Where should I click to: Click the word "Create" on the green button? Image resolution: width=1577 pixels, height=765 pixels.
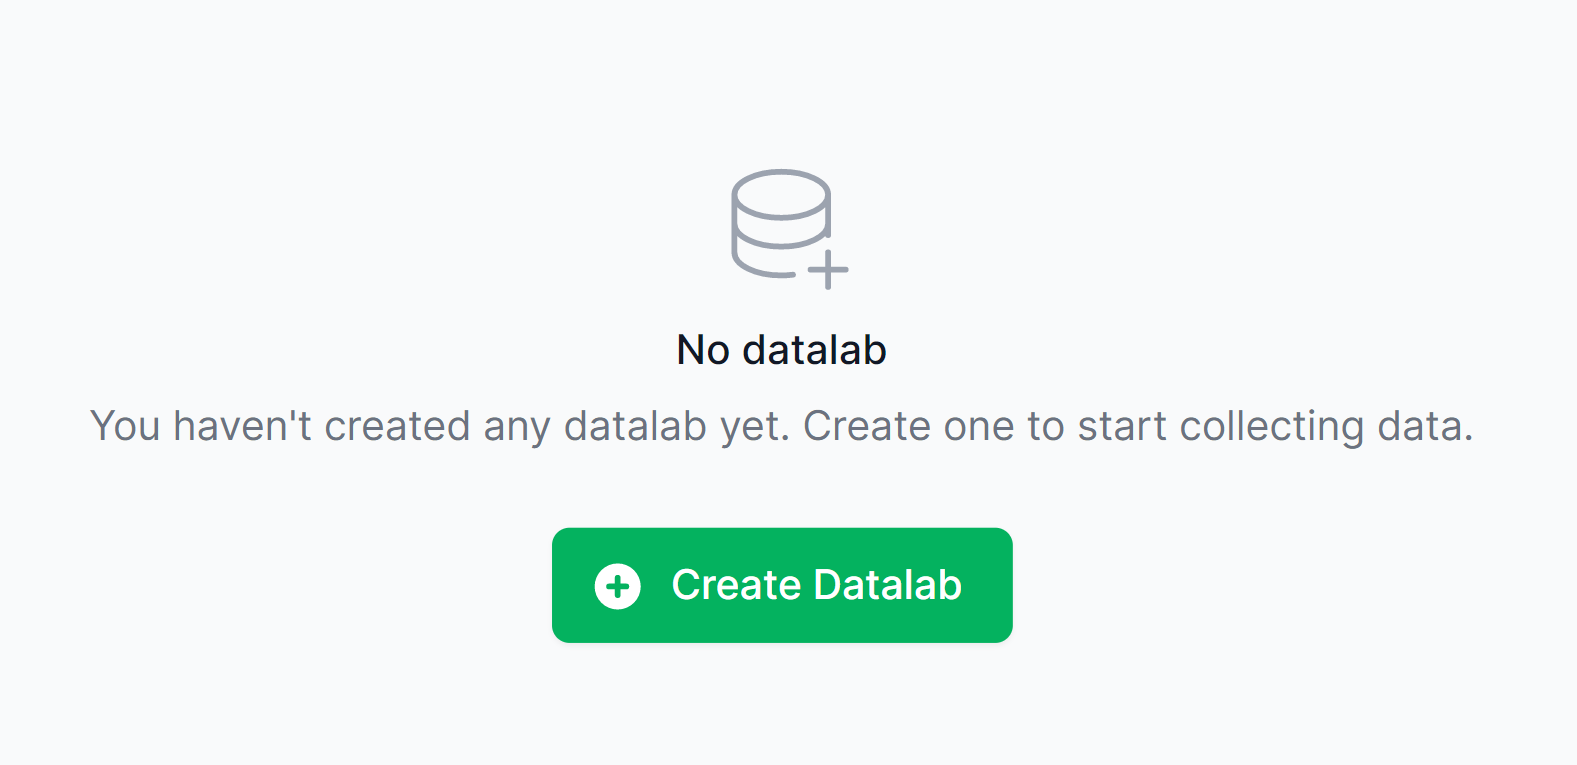(736, 585)
